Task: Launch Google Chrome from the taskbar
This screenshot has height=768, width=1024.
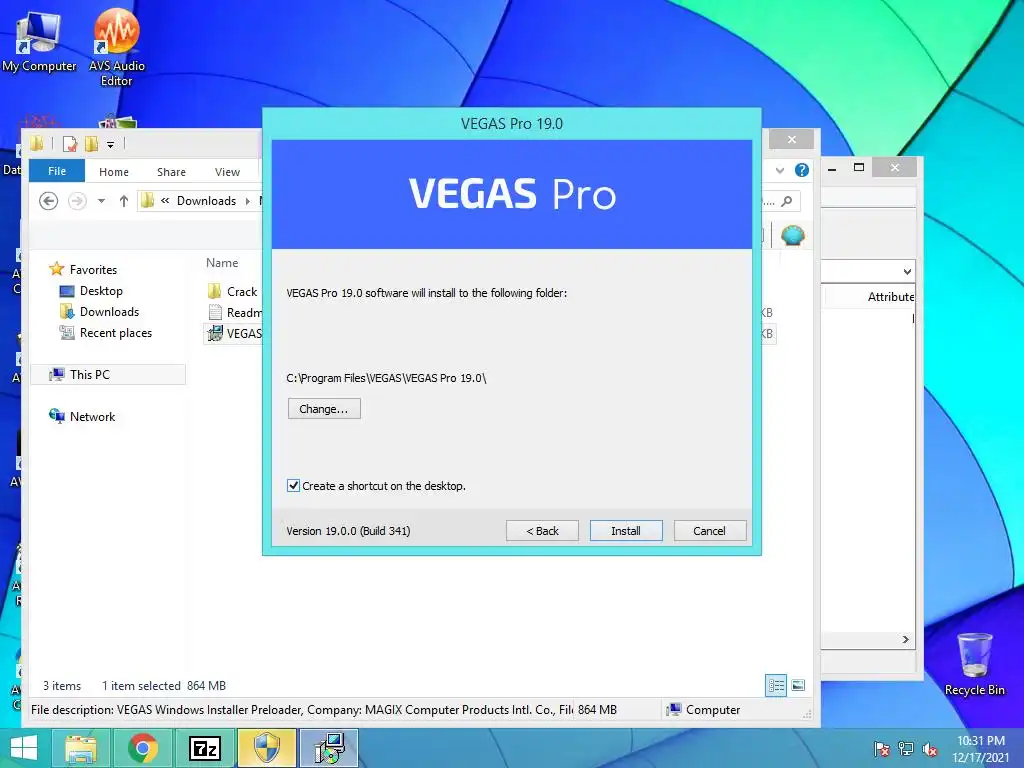Action: (142, 748)
